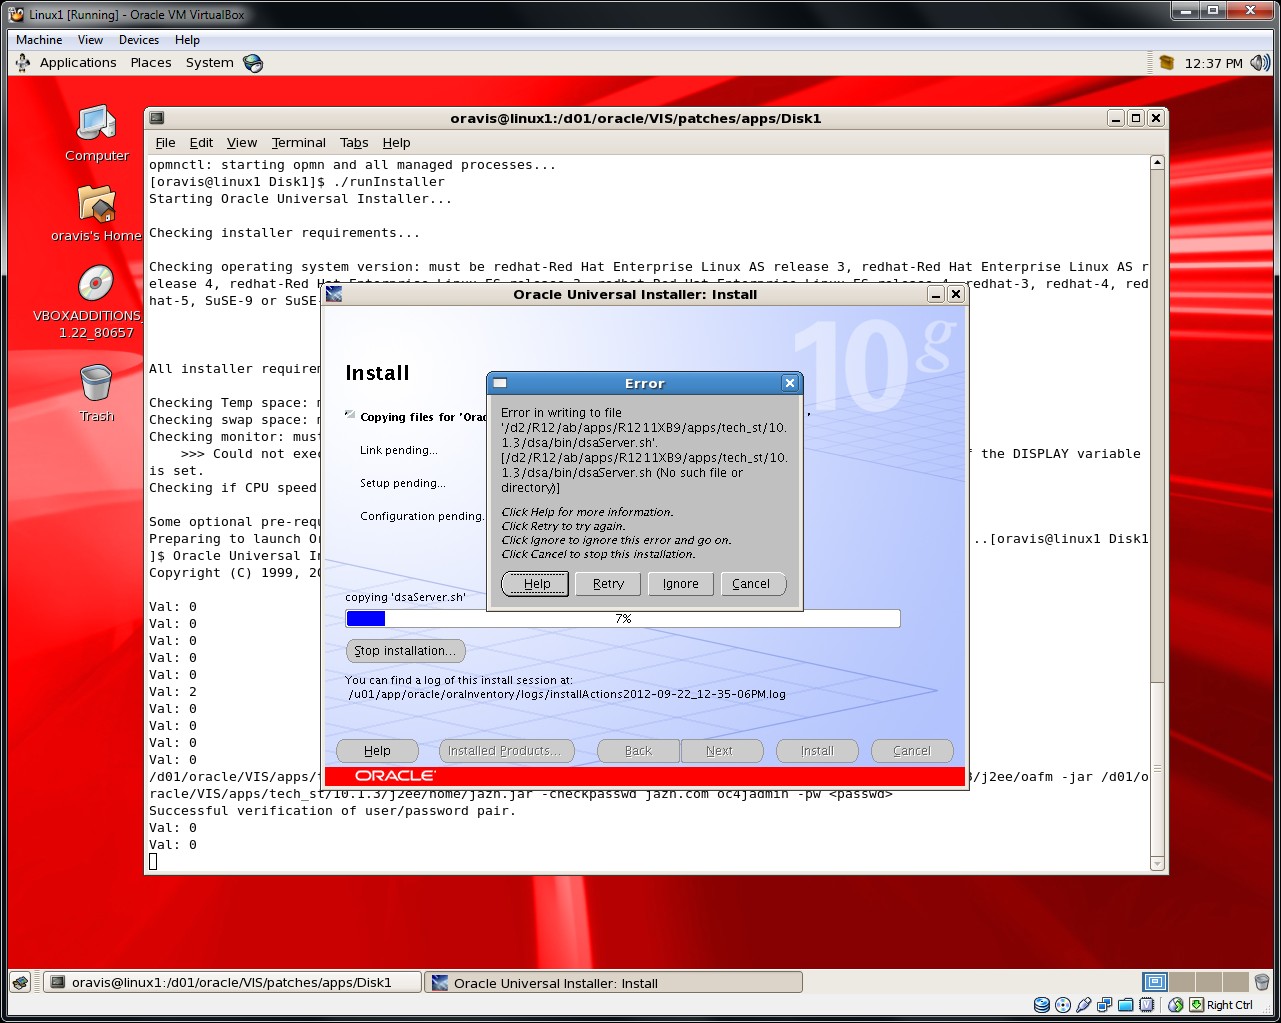Image resolution: width=1281 pixels, height=1023 pixels.
Task: Open the terminal's Terminal menu
Action: click(x=298, y=143)
